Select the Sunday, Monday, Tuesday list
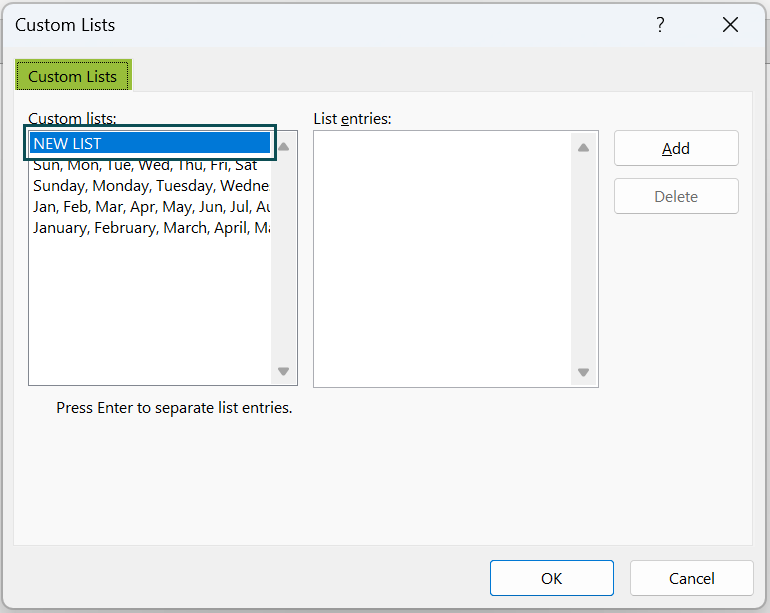Screen dimensions: 770x613 (x=150, y=186)
